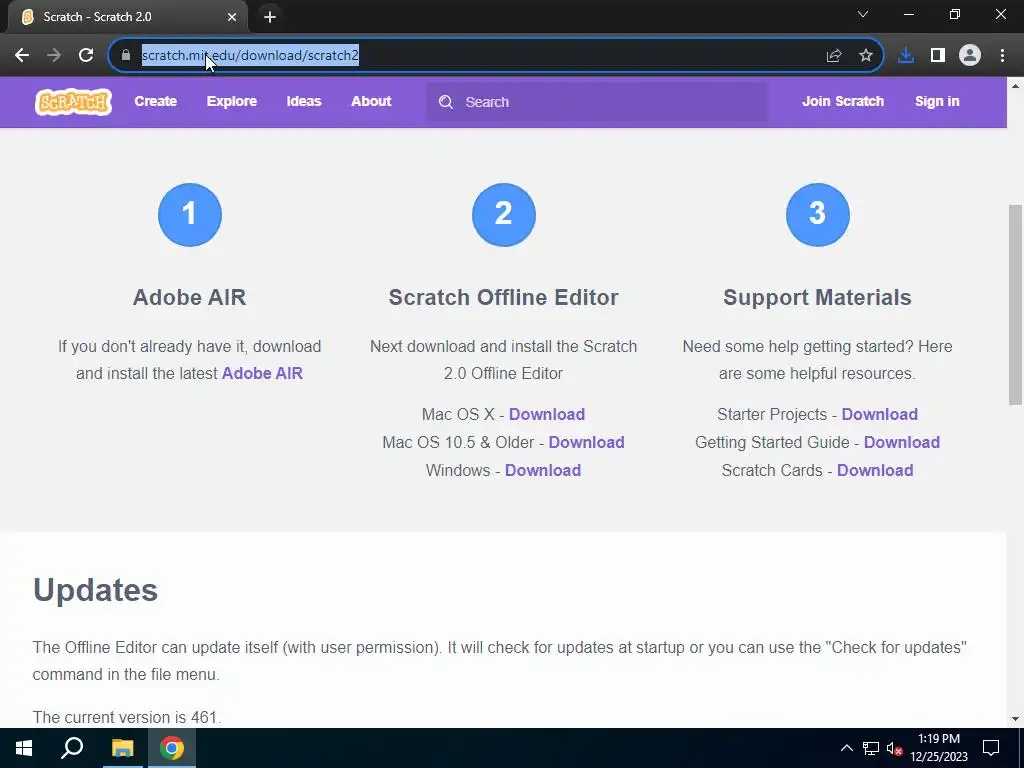Click the Adobe AIR heading

coord(189,298)
